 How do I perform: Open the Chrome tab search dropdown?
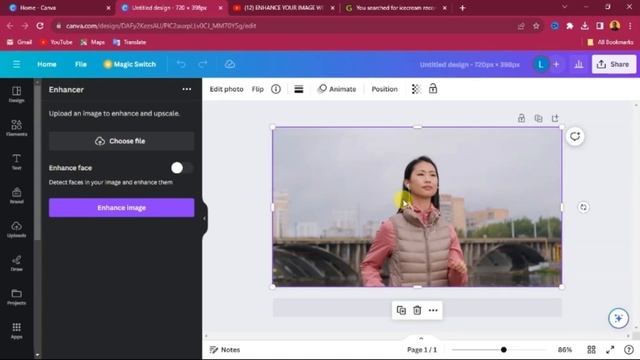(x=564, y=7)
